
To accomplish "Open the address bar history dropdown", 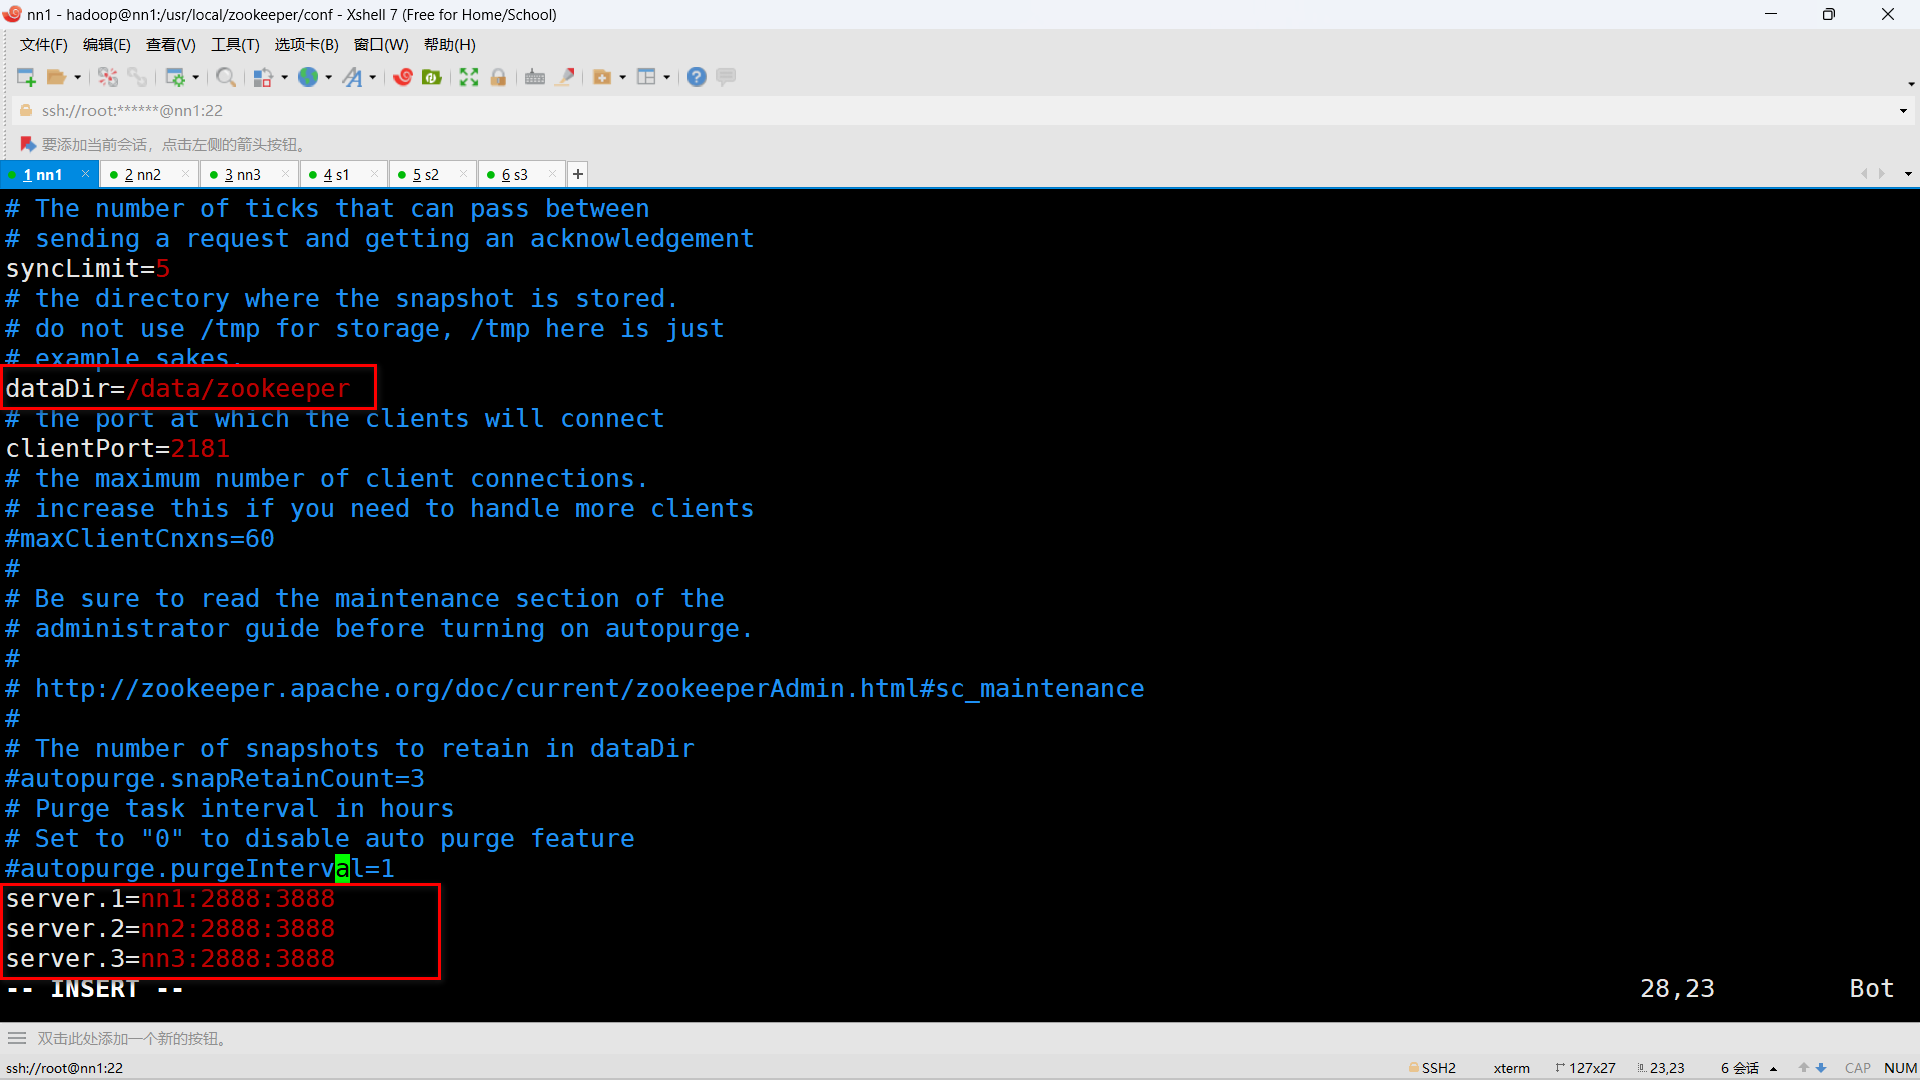I will pyautogui.click(x=1903, y=110).
